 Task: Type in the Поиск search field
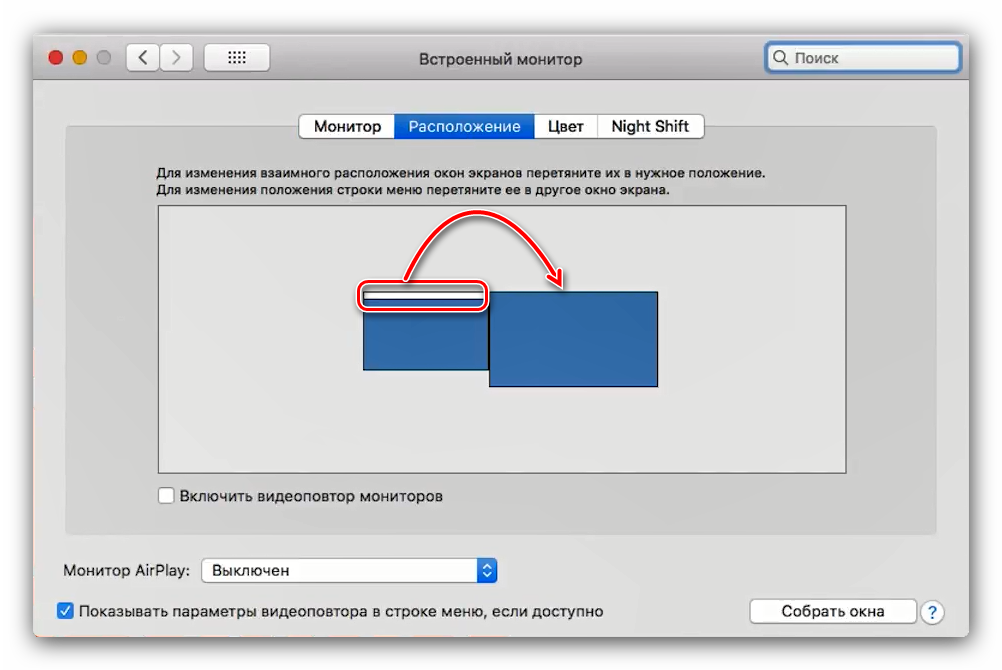click(870, 58)
